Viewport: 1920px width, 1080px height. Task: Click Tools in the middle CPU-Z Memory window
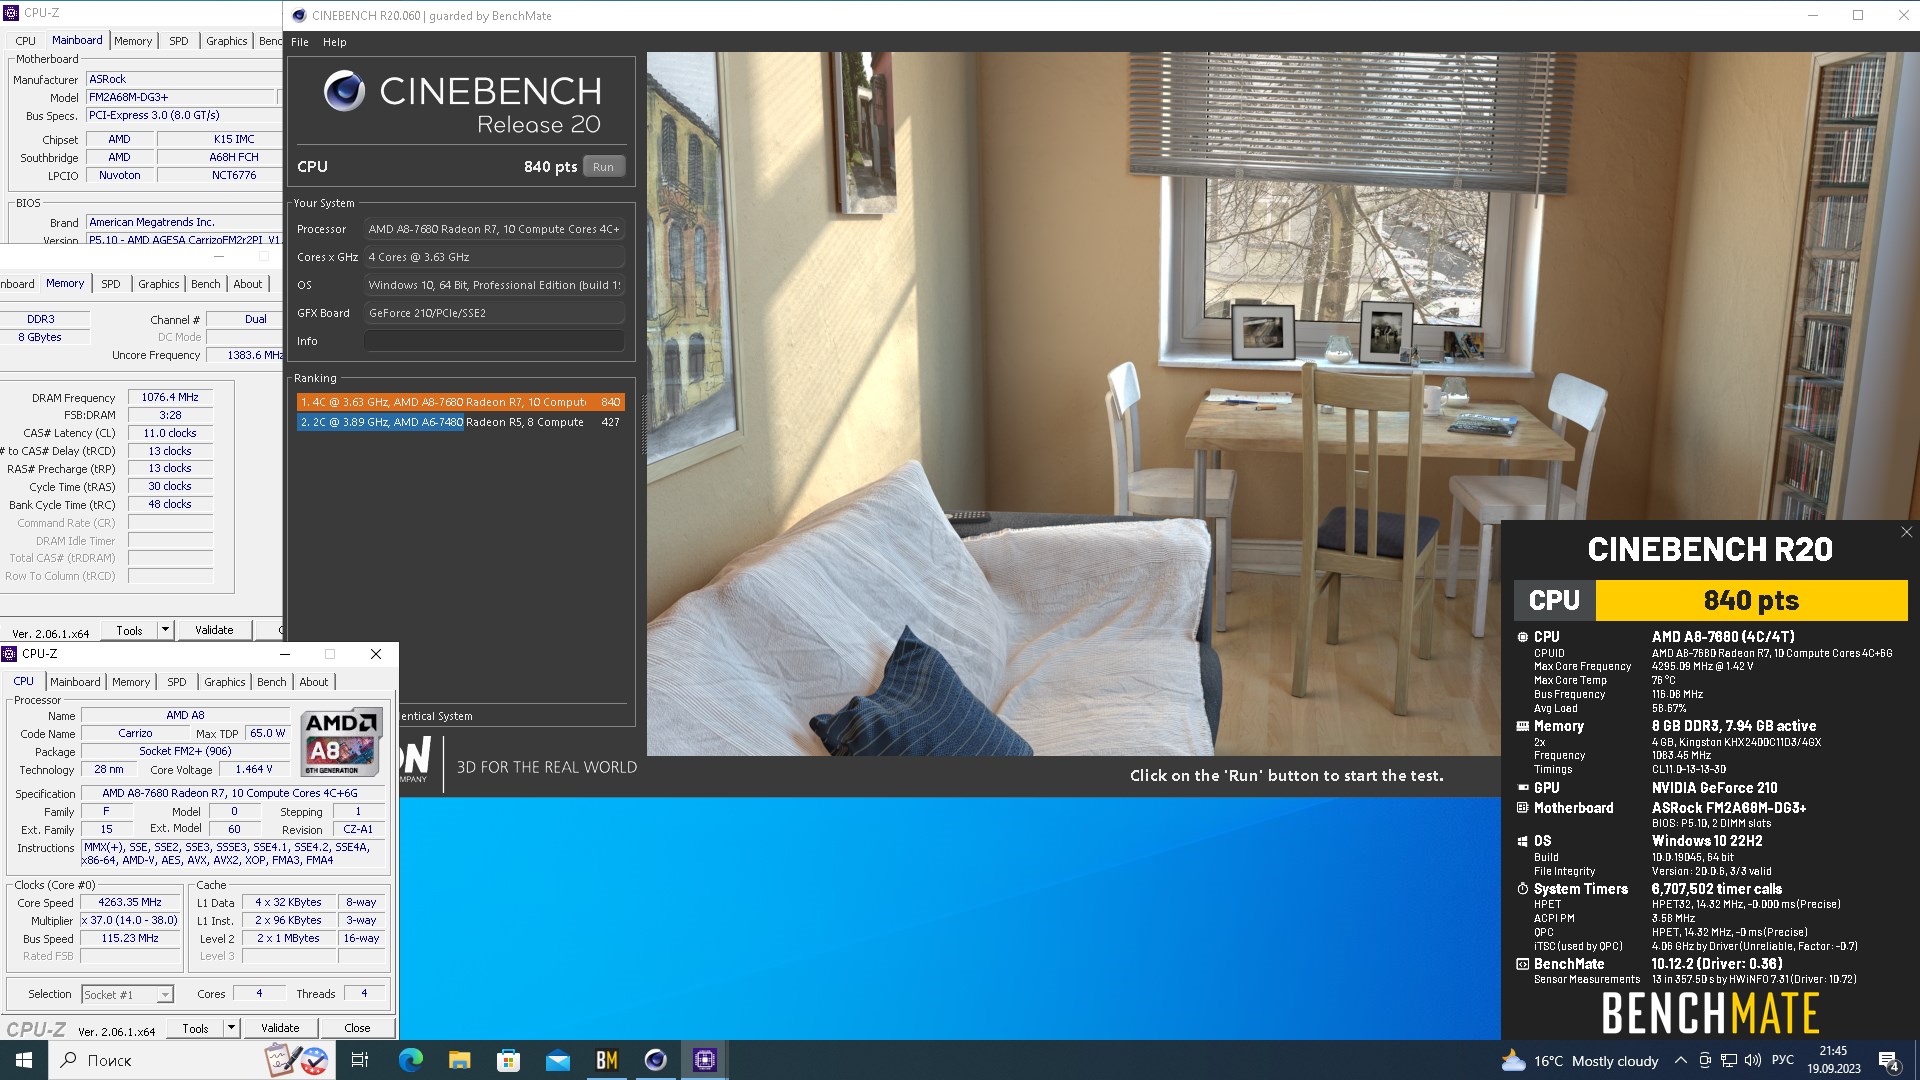coord(130,630)
